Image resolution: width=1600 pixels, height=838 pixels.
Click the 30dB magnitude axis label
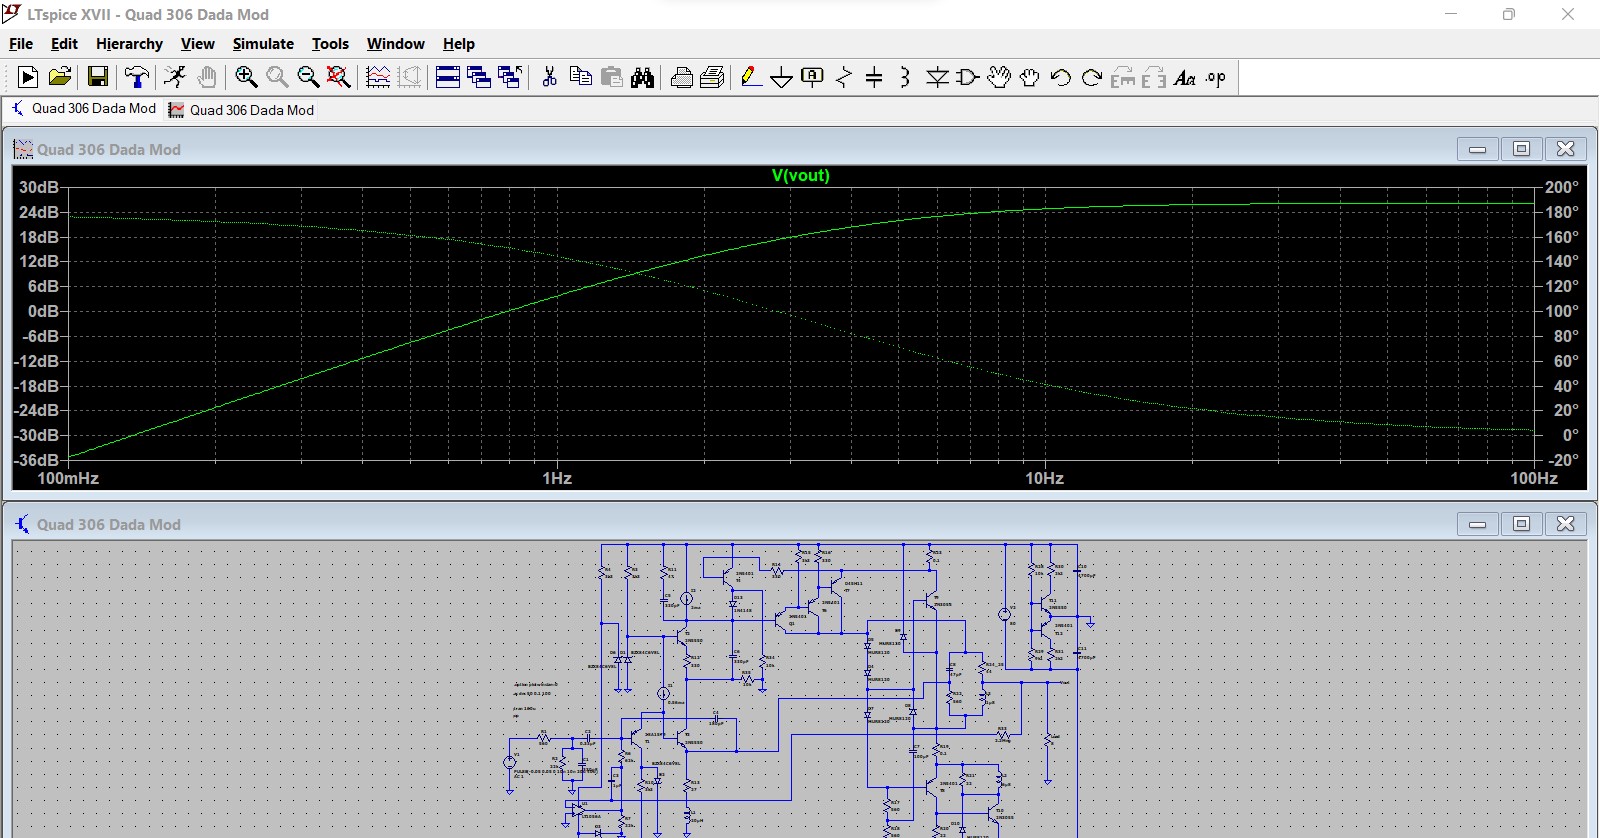coord(39,187)
